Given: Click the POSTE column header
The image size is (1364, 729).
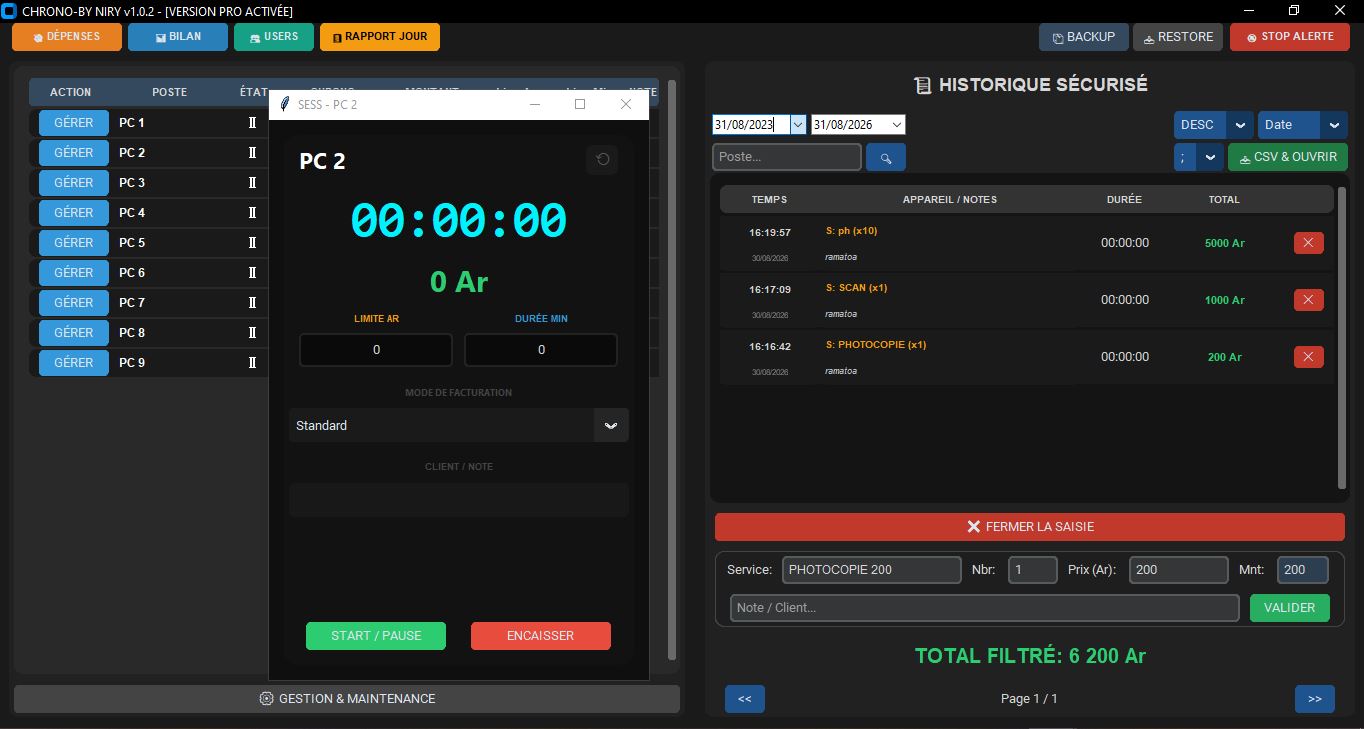Looking at the screenshot, I should (170, 92).
